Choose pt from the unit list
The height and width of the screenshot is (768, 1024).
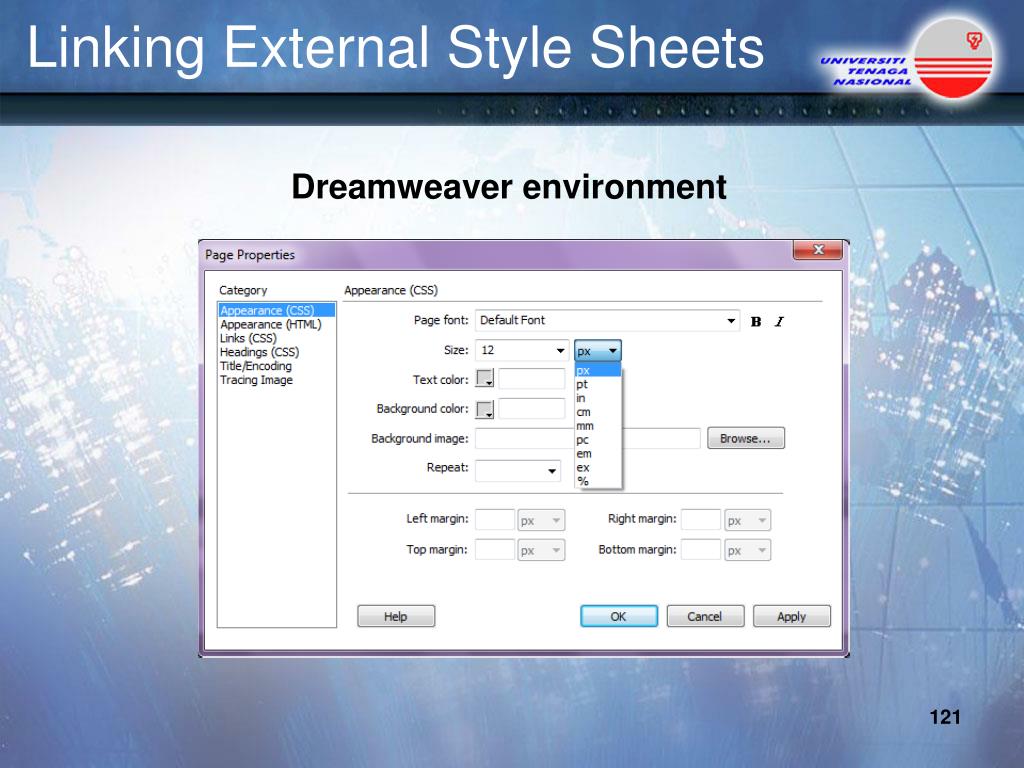pos(598,384)
